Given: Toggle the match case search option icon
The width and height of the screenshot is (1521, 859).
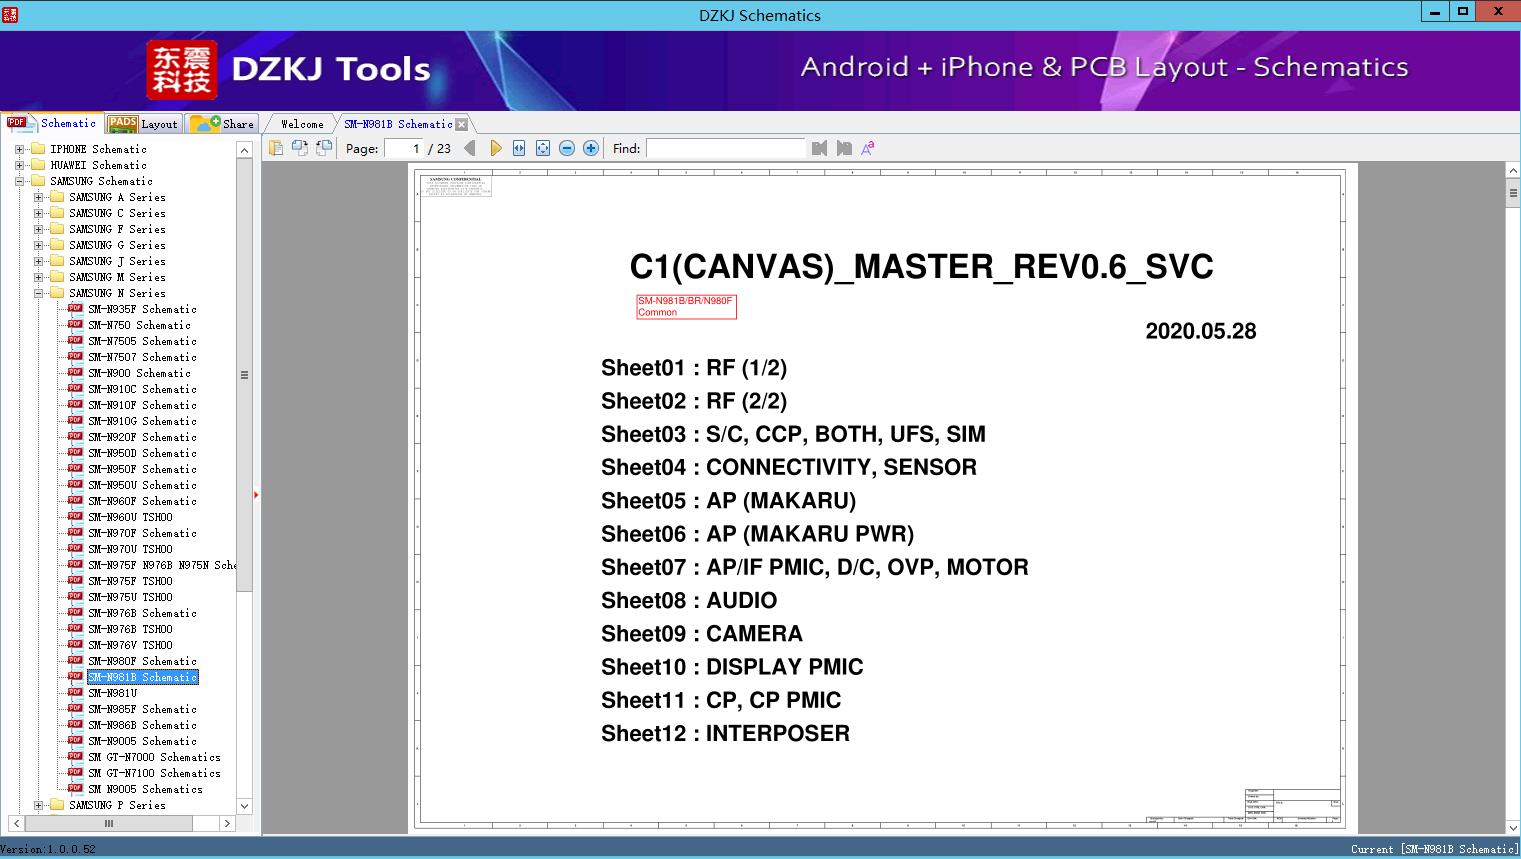Looking at the screenshot, I should click(868, 148).
